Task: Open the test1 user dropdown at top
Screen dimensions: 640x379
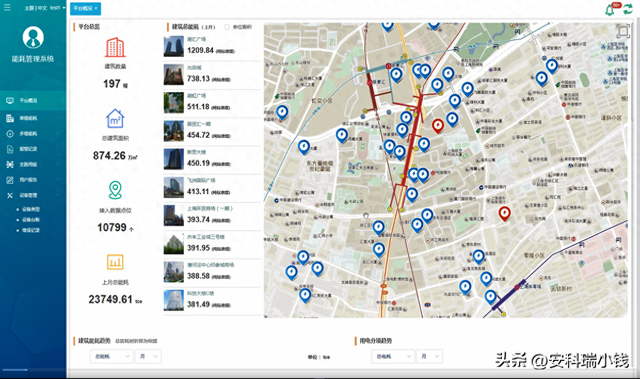Action: tap(58, 8)
